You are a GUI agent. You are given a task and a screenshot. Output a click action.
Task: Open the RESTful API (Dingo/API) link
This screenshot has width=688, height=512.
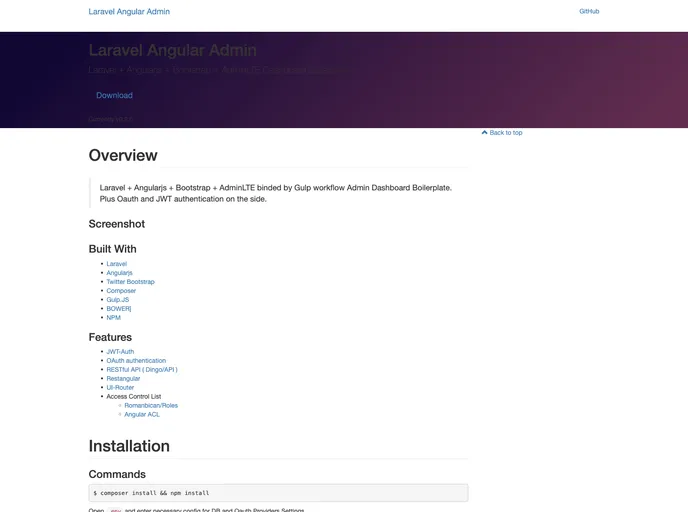pyautogui.click(x=142, y=369)
